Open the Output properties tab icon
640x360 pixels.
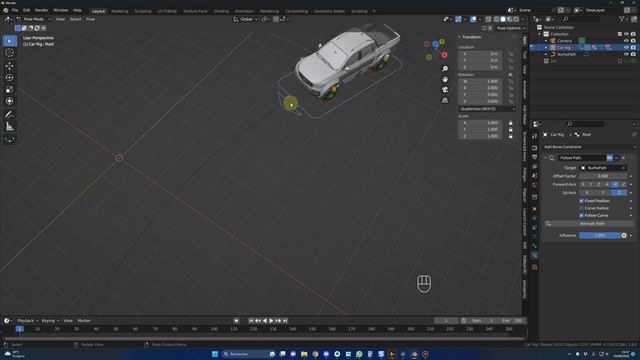[535, 157]
